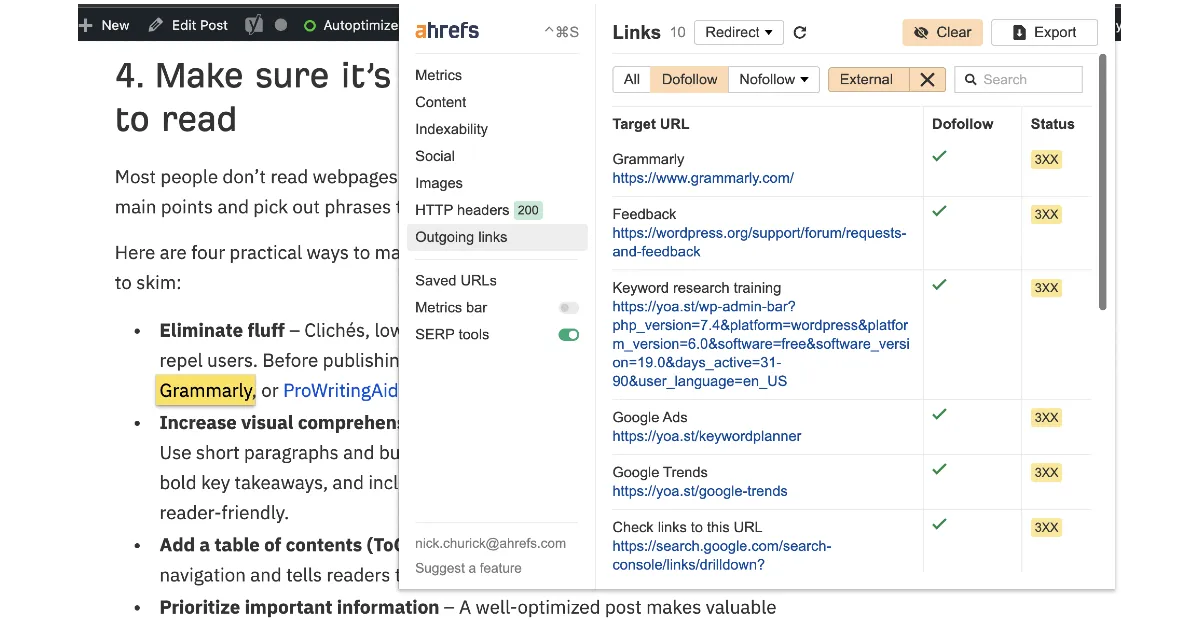
Task: Turn off the SERP tools toggle
Action: point(568,334)
